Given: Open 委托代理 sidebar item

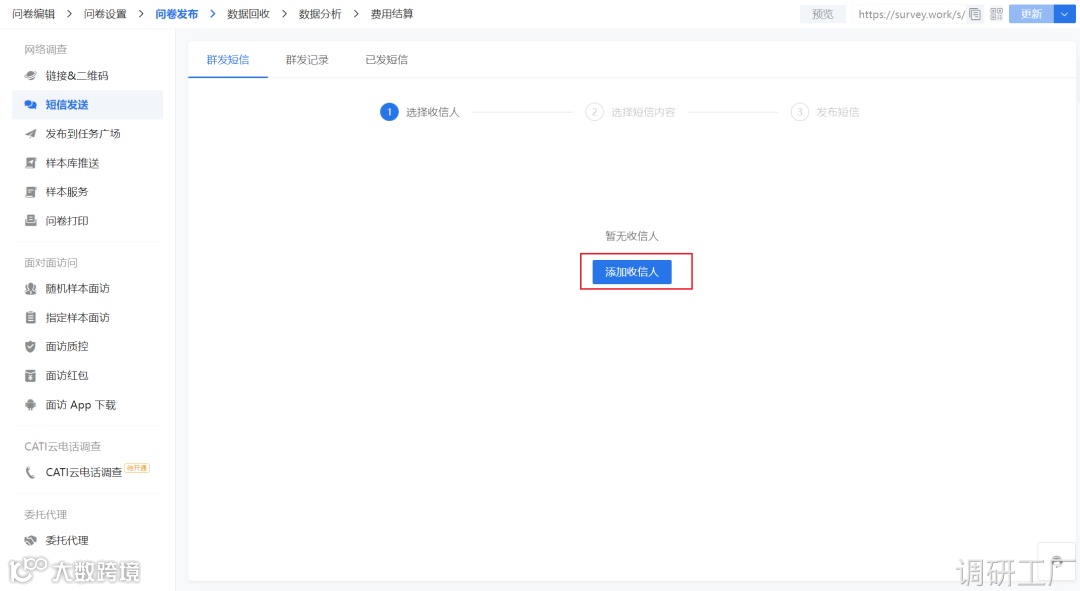Looking at the screenshot, I should pos(87,541).
